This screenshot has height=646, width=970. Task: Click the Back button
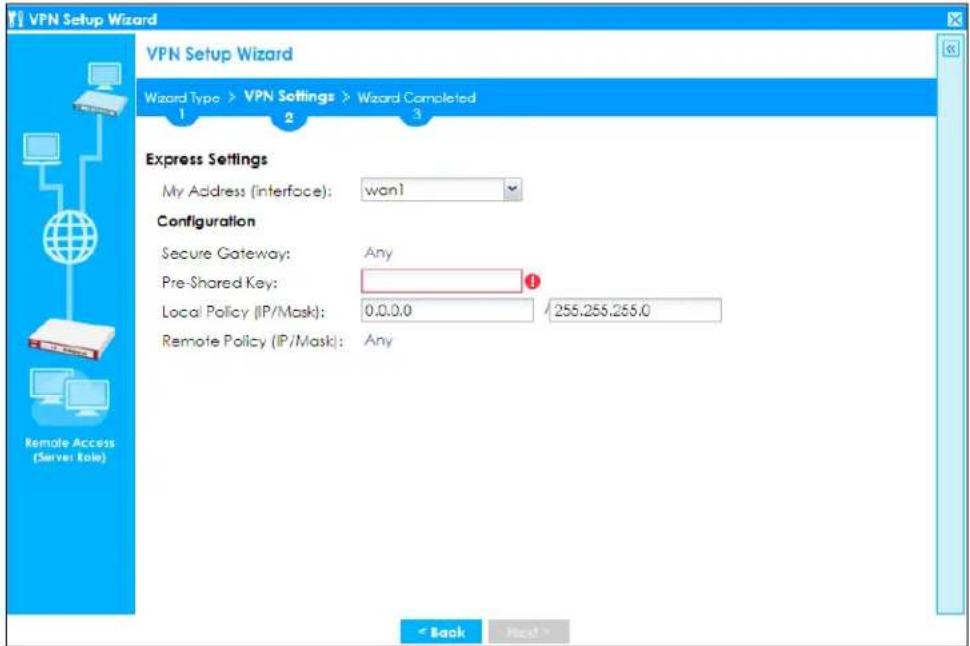click(441, 632)
